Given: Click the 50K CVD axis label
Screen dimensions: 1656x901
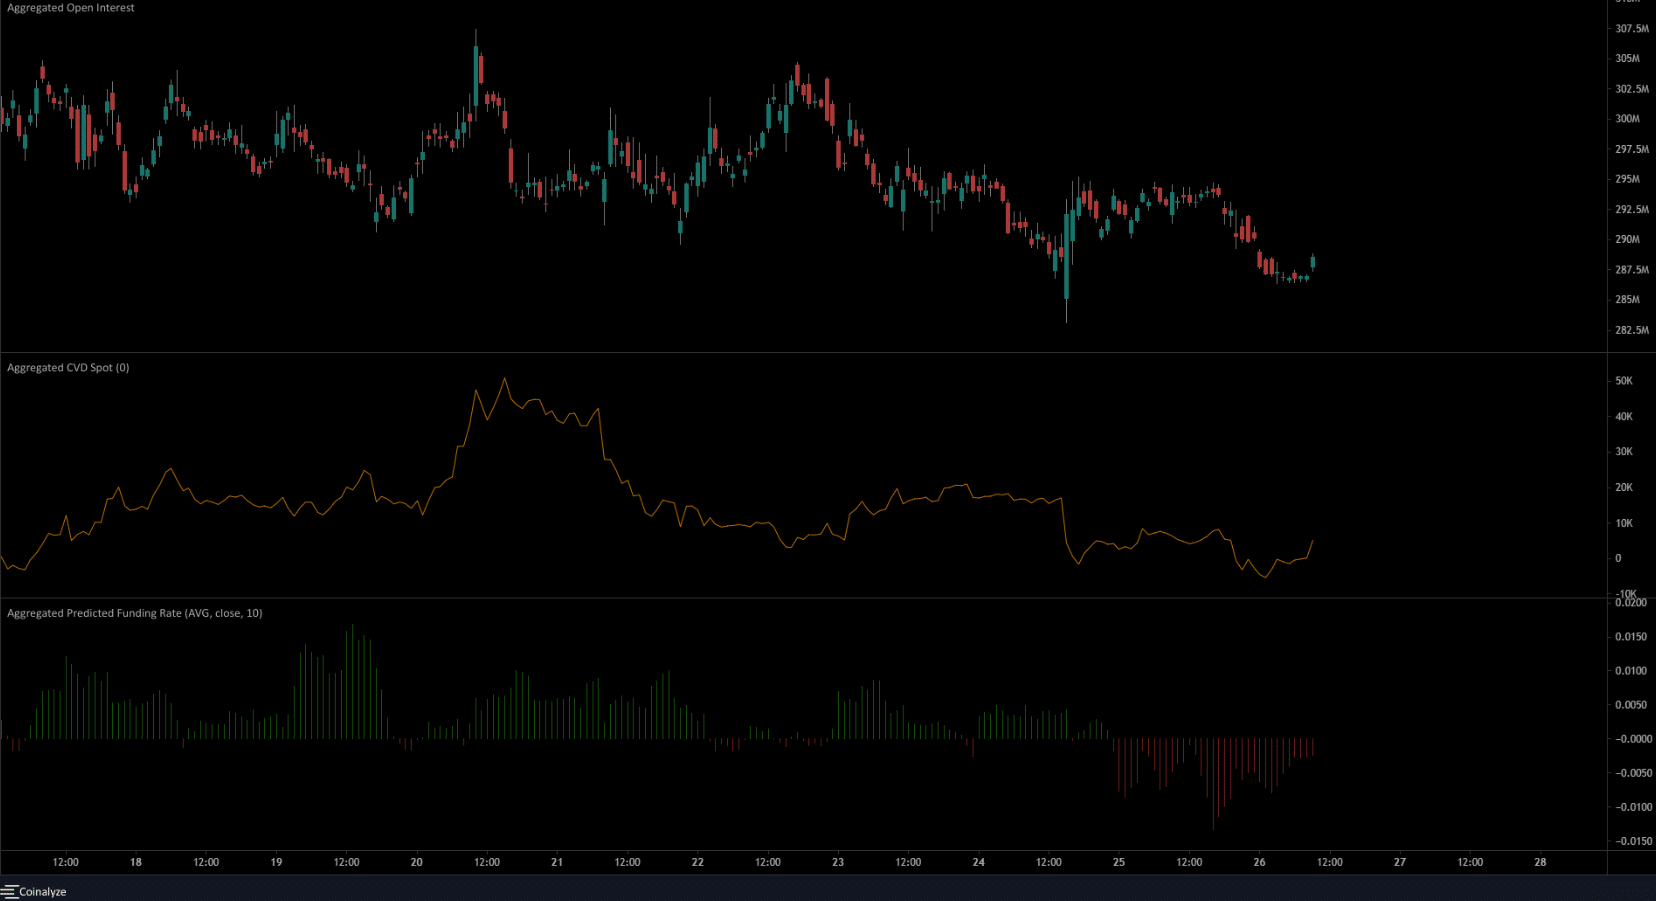Looking at the screenshot, I should [1624, 381].
